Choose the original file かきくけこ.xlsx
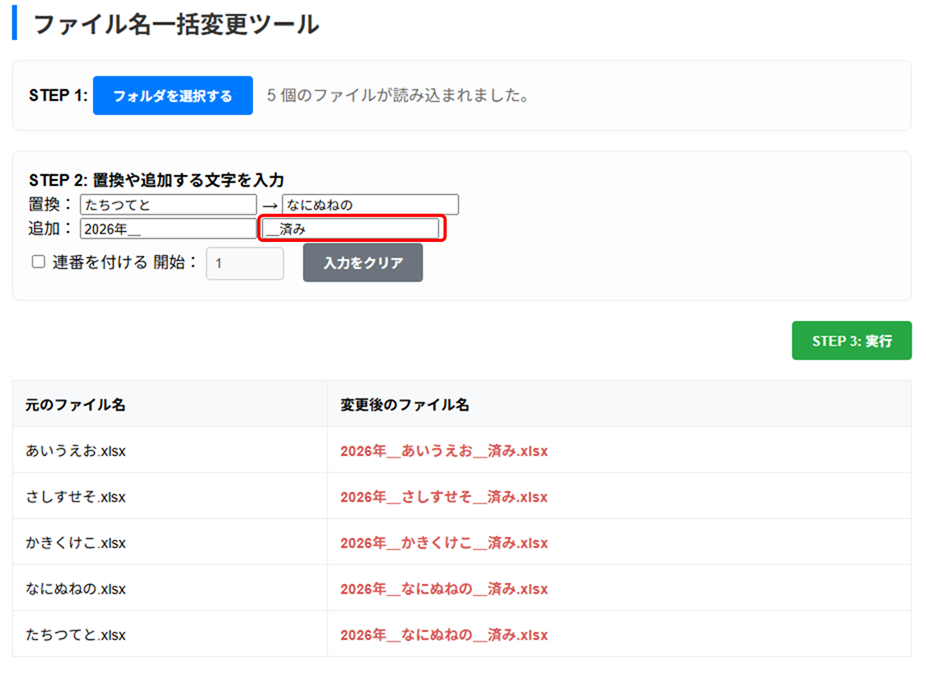 76,543
